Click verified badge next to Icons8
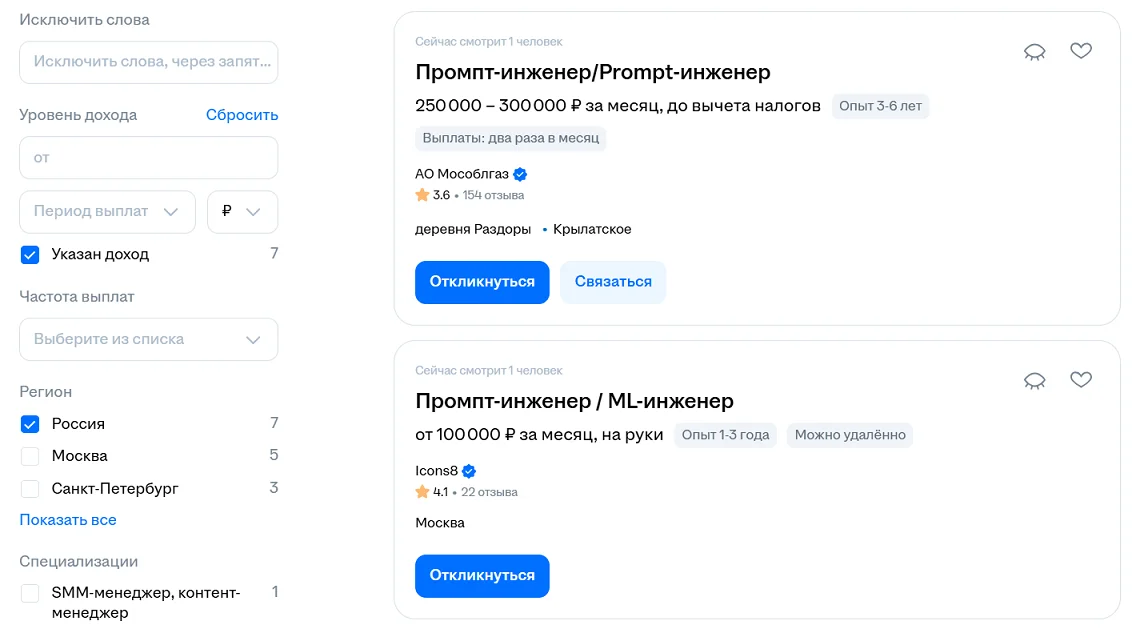Image resolution: width=1138 pixels, height=629 pixels. click(x=469, y=471)
